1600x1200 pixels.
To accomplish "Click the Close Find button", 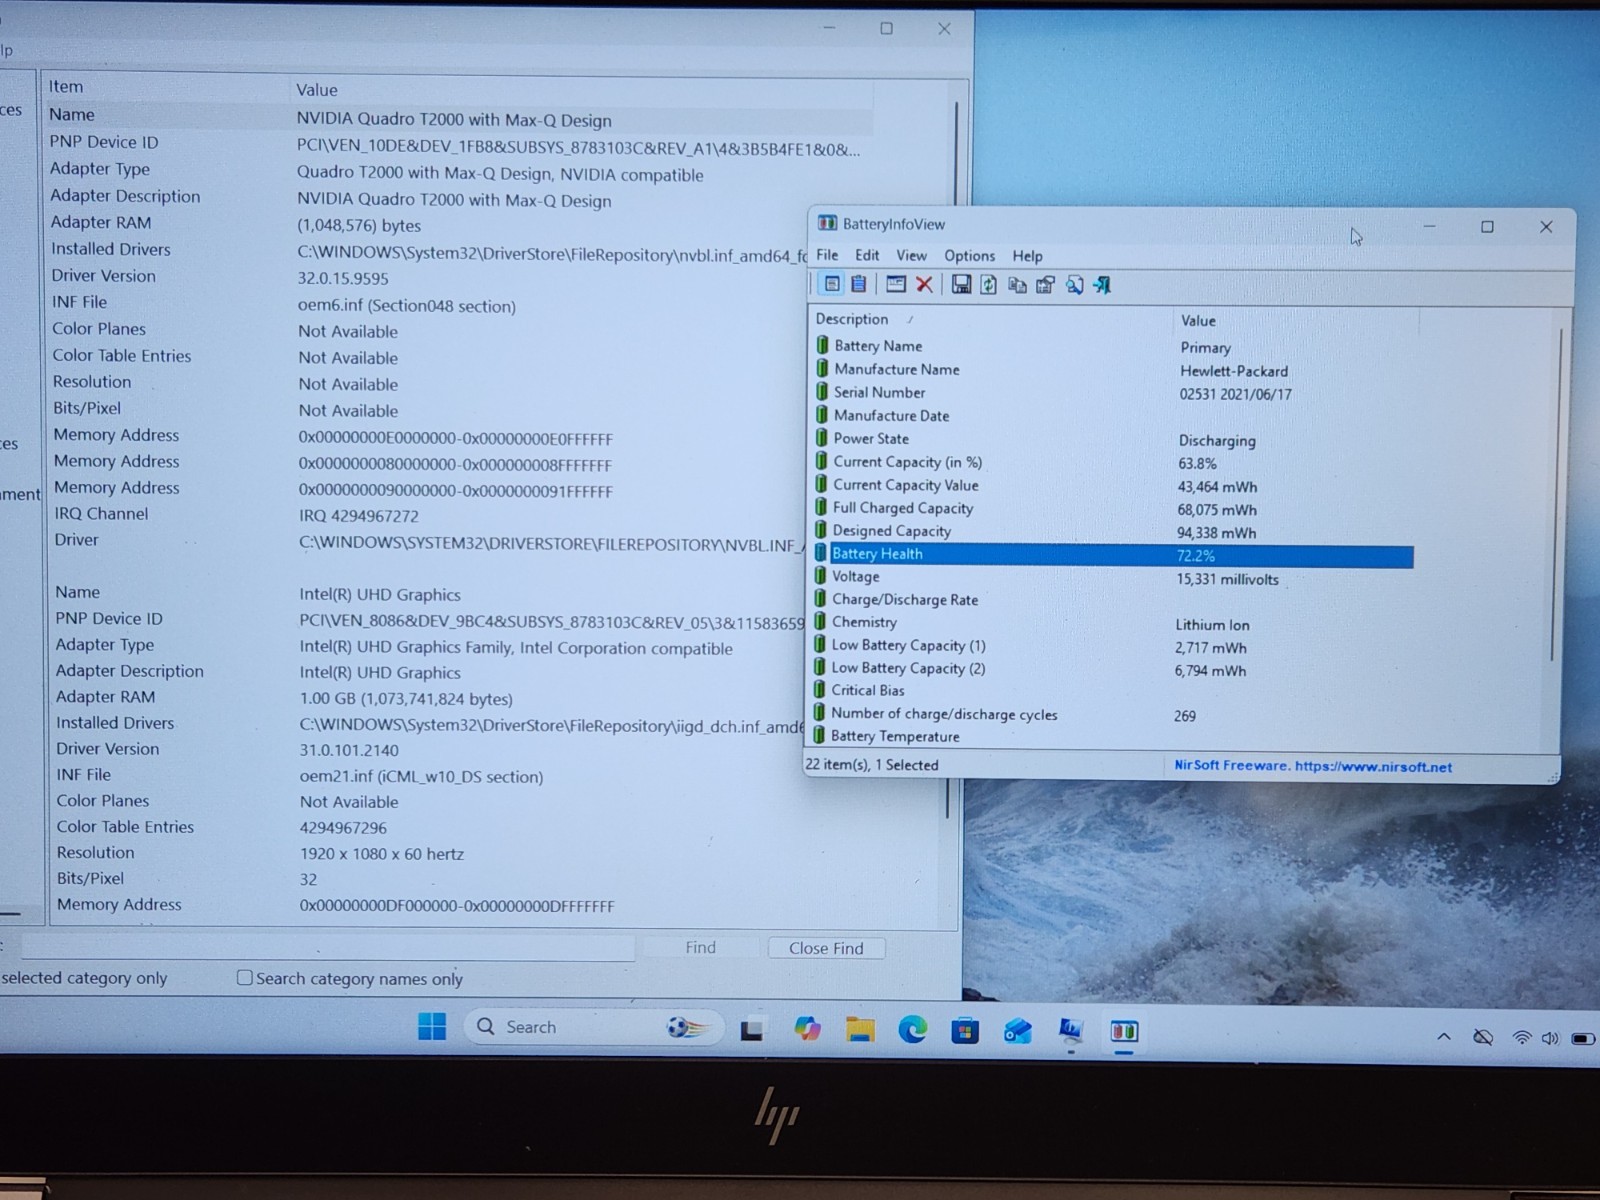I will [x=826, y=948].
